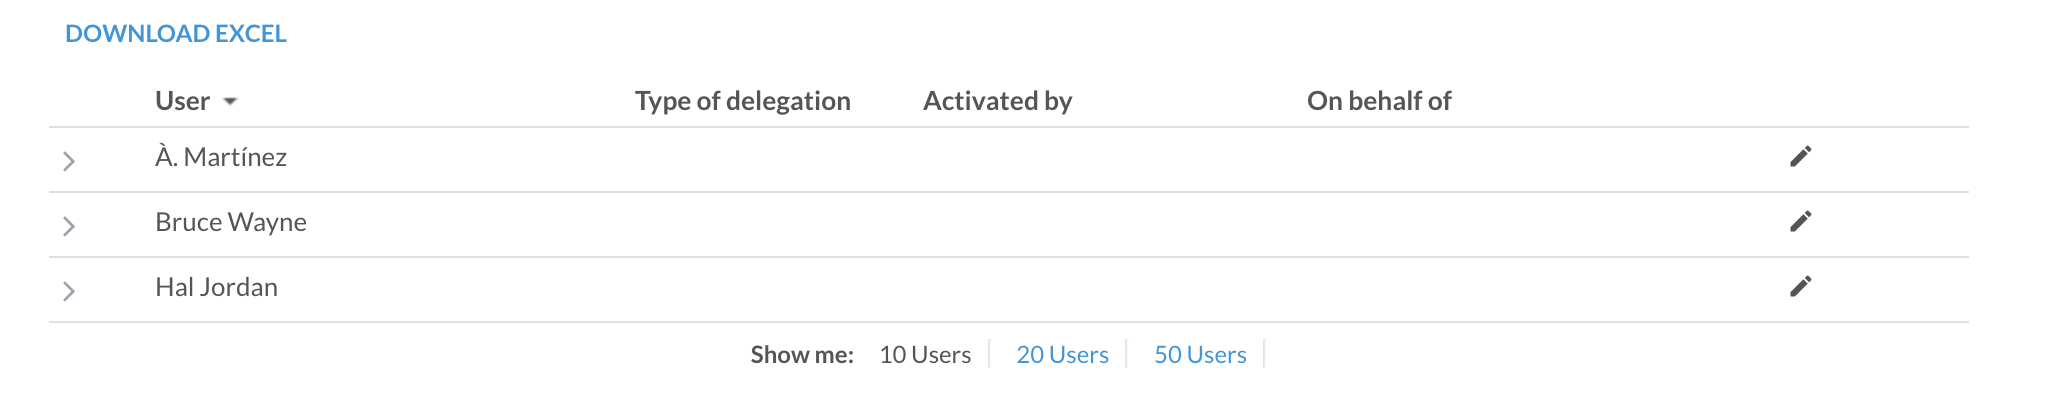Expand the Hal Jordan row chevron
The image size is (2058, 396).
[x=69, y=291]
